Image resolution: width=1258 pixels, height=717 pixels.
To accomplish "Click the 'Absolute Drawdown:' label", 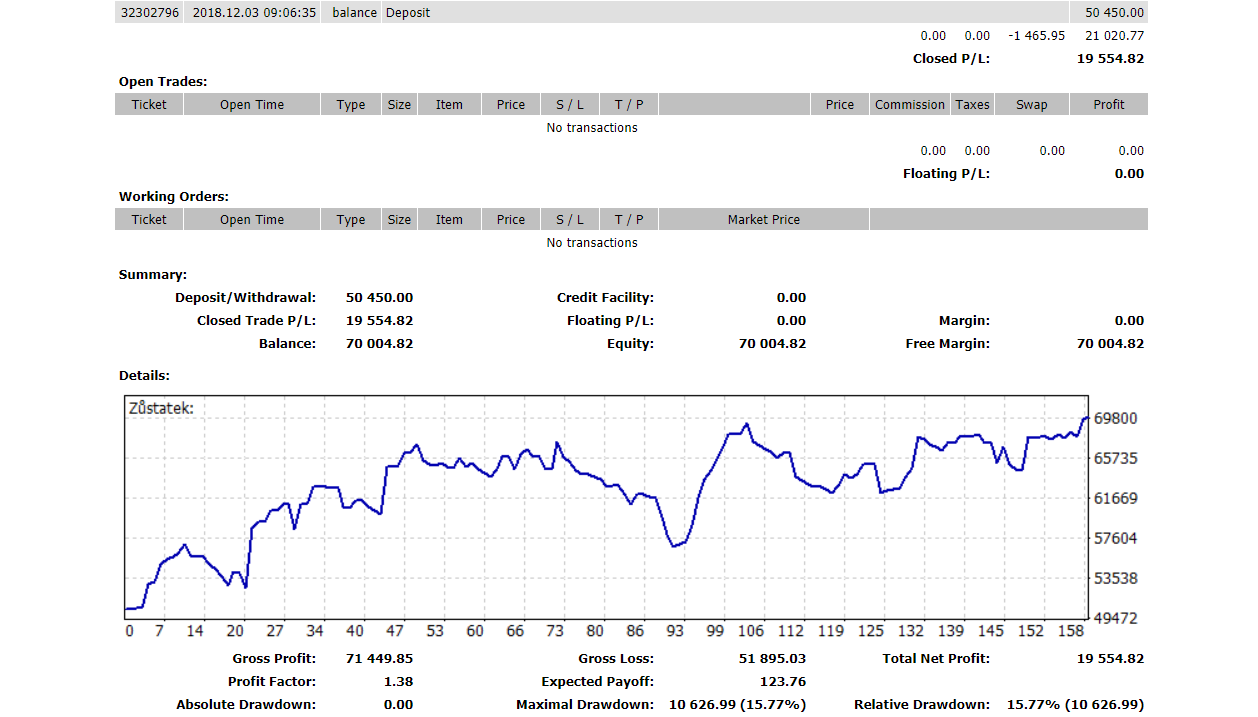I will 246,704.
